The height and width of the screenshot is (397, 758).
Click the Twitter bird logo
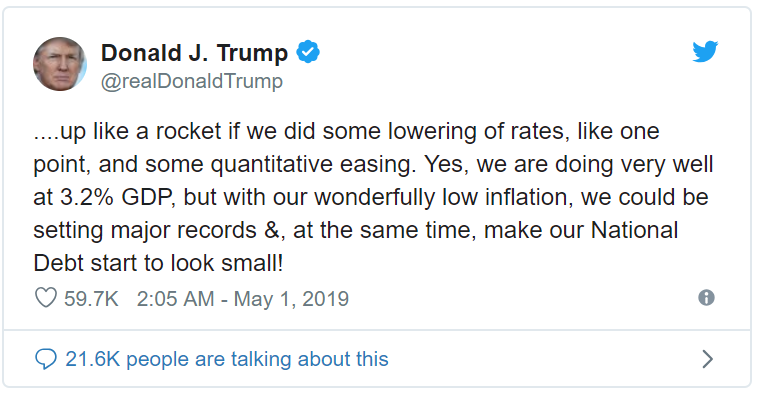coord(705,52)
